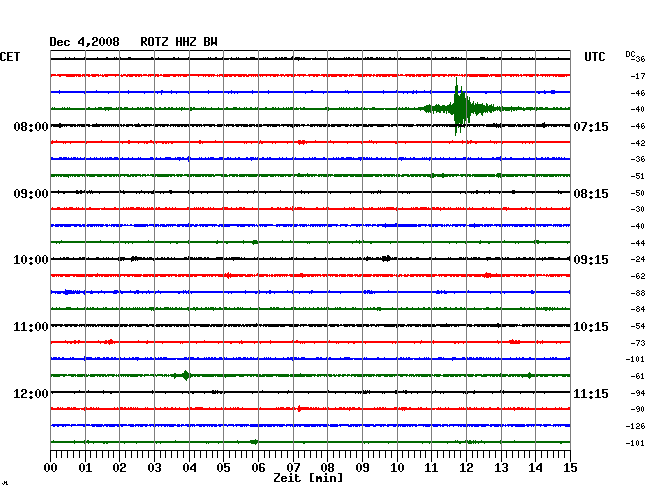Click the '03' minute axis label
The width and height of the screenshot is (650, 494).
click(155, 467)
